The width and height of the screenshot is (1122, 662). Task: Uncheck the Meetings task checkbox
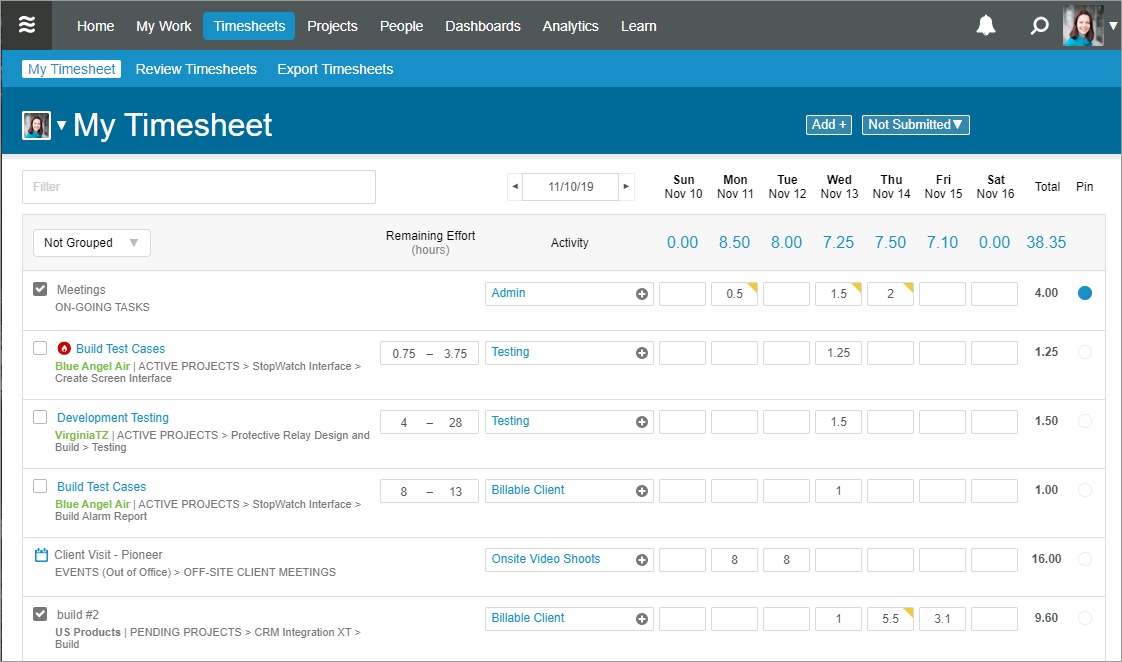pos(40,289)
